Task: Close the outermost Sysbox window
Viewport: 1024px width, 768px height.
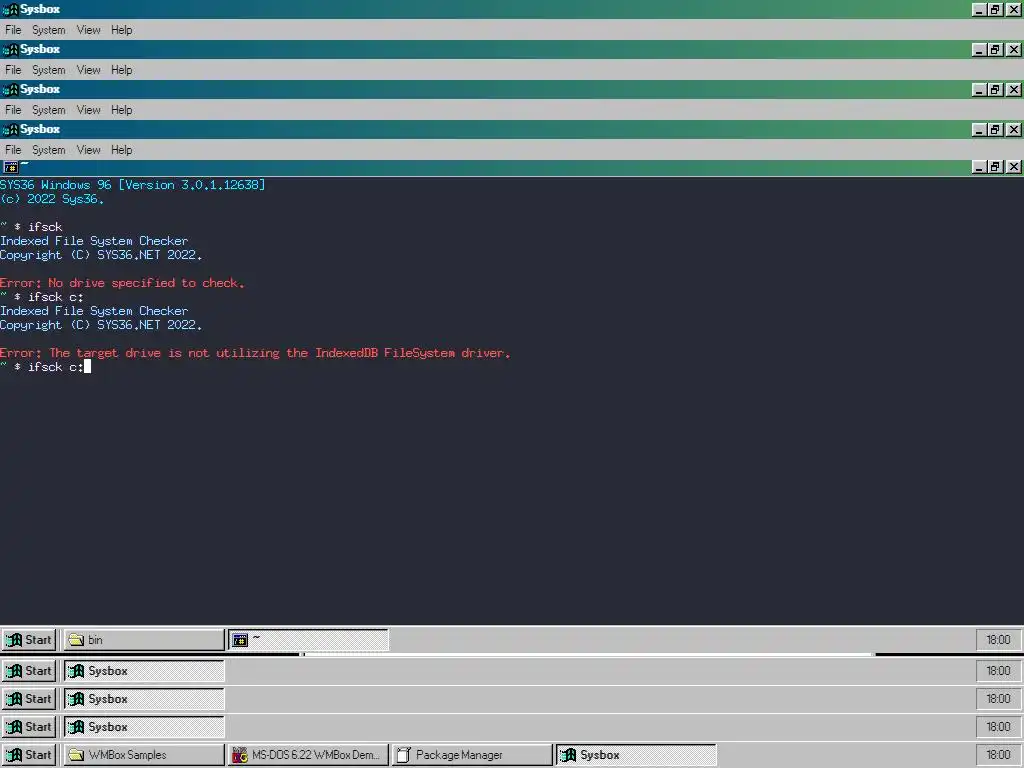Action: pyautogui.click(x=1013, y=10)
